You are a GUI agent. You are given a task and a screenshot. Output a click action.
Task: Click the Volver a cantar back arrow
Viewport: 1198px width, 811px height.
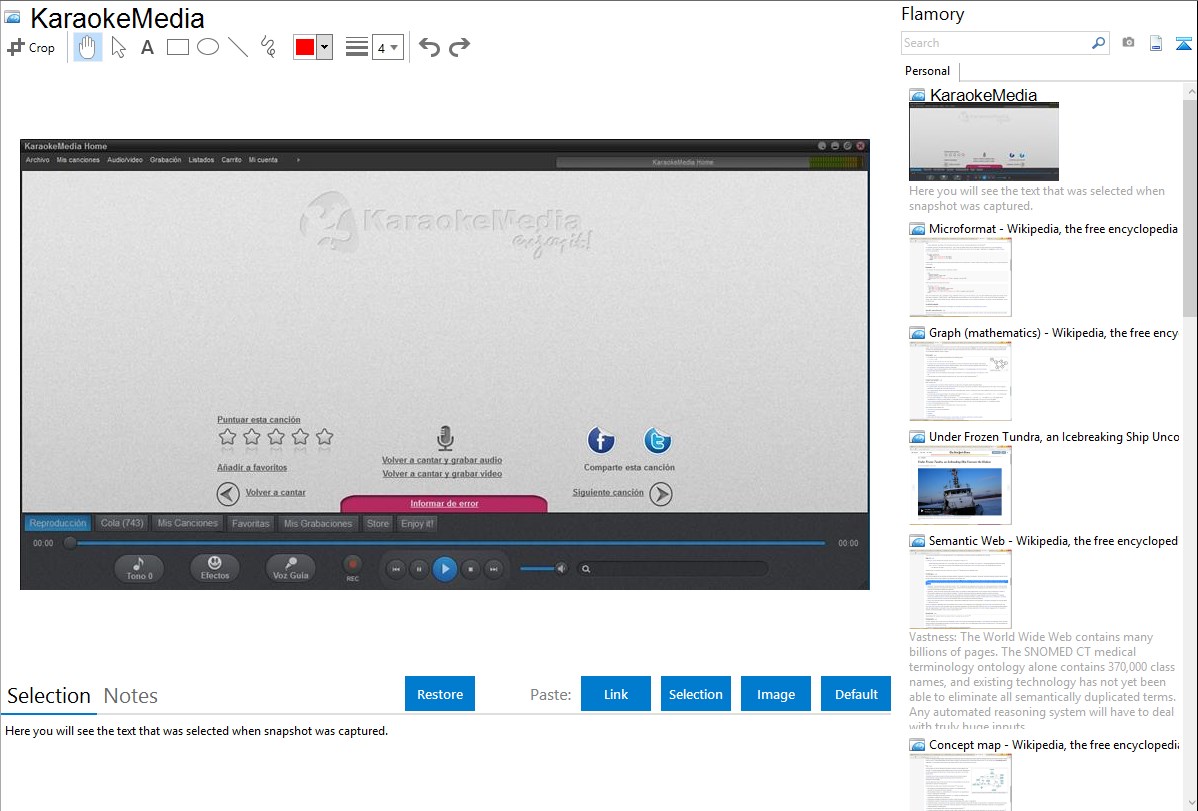(x=228, y=494)
